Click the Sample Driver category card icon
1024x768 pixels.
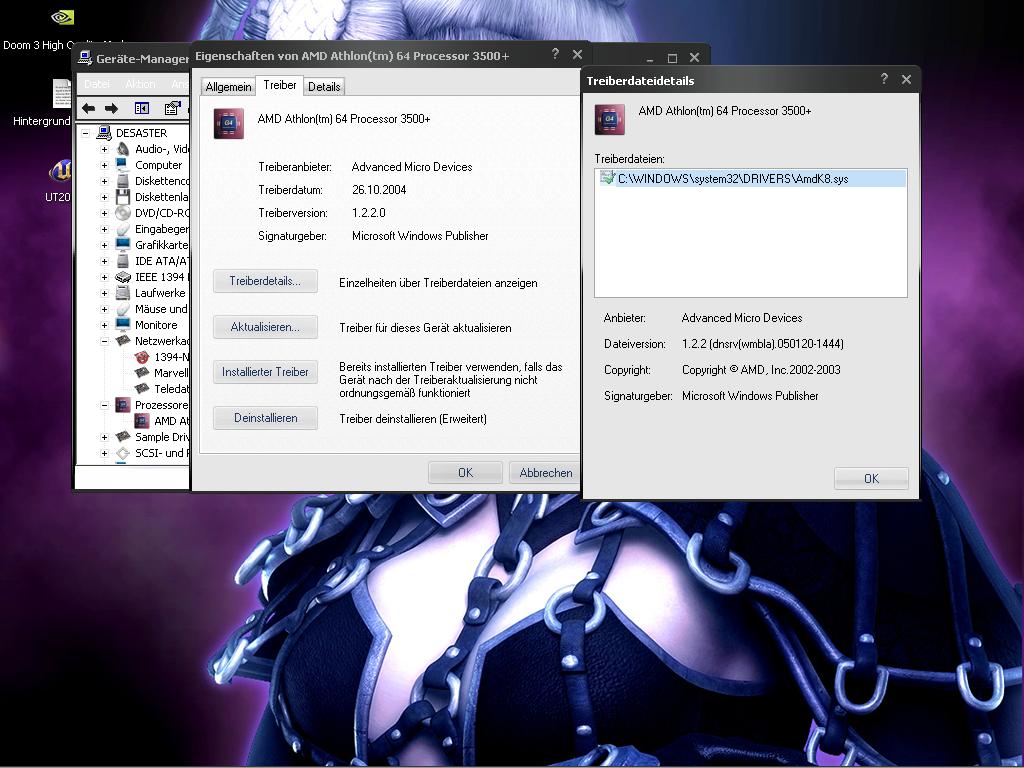coord(123,437)
